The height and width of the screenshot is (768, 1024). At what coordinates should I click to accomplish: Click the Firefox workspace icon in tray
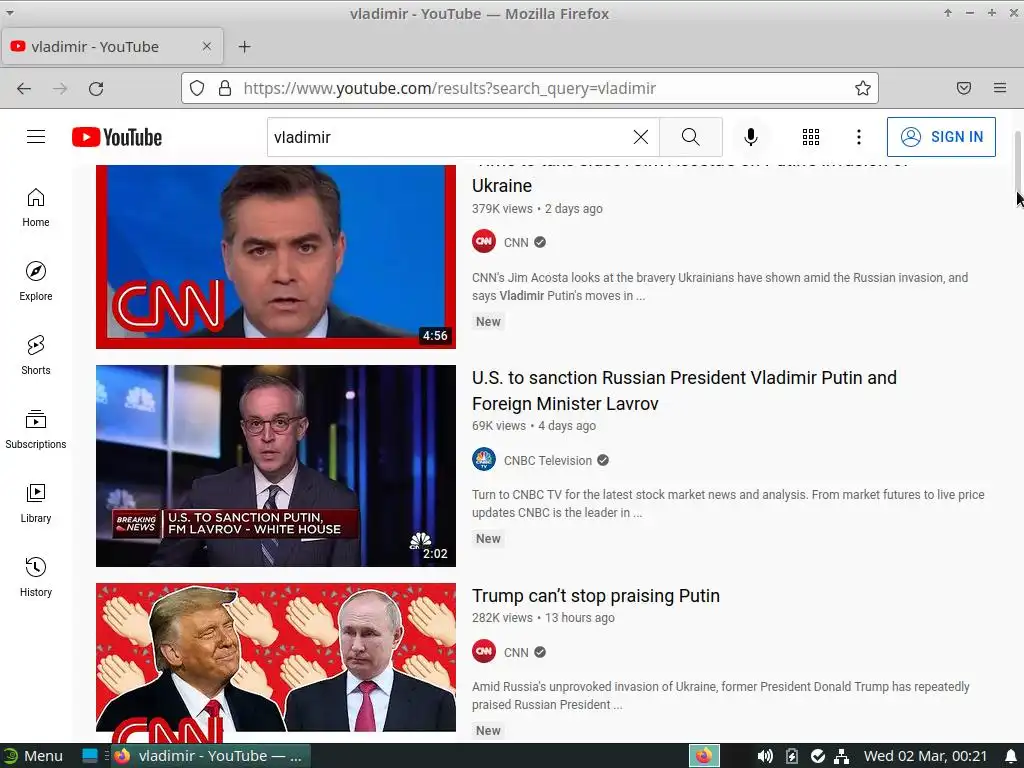704,756
